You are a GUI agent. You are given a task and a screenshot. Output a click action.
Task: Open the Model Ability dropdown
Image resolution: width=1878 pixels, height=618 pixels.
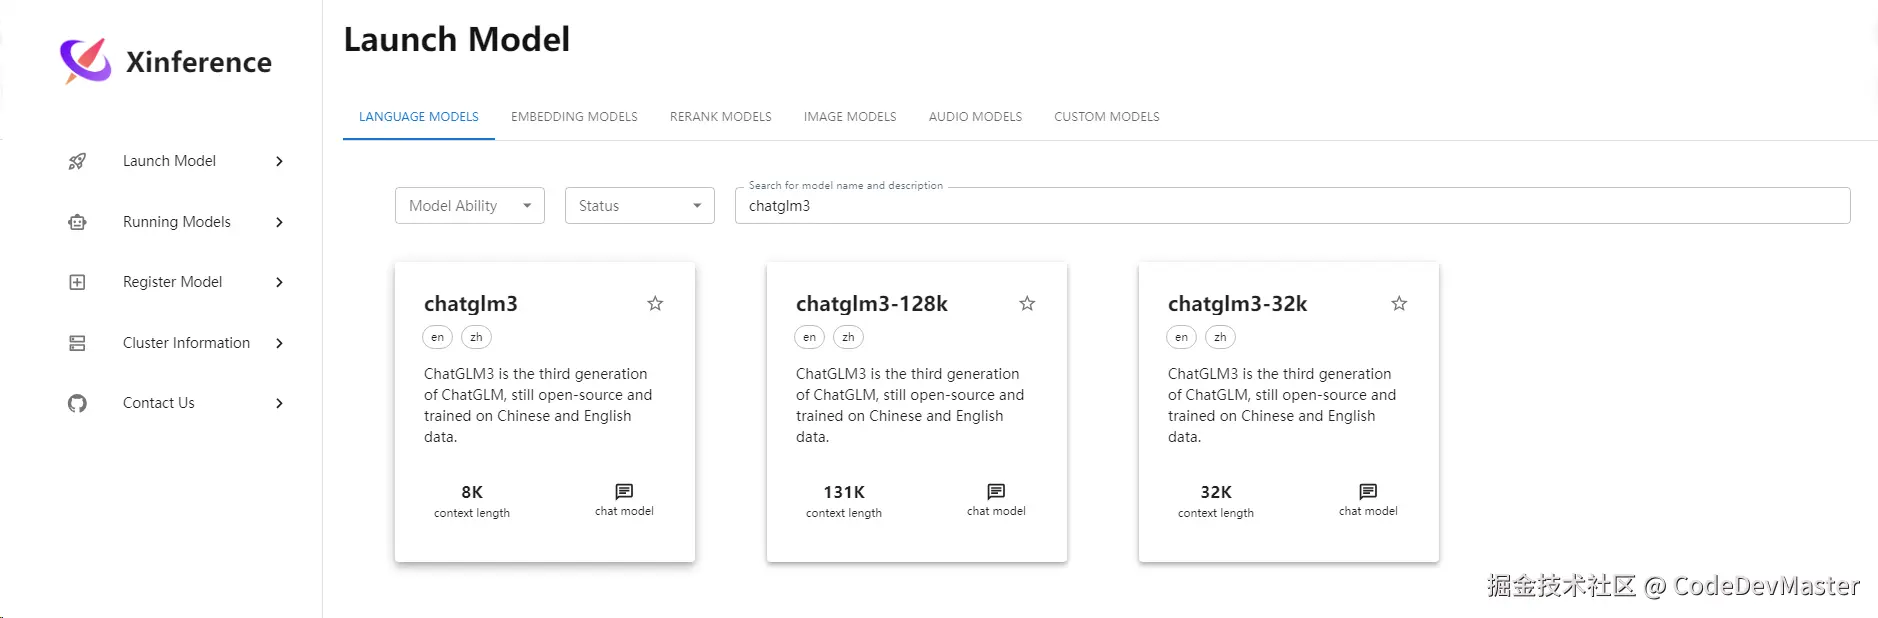[x=469, y=206]
